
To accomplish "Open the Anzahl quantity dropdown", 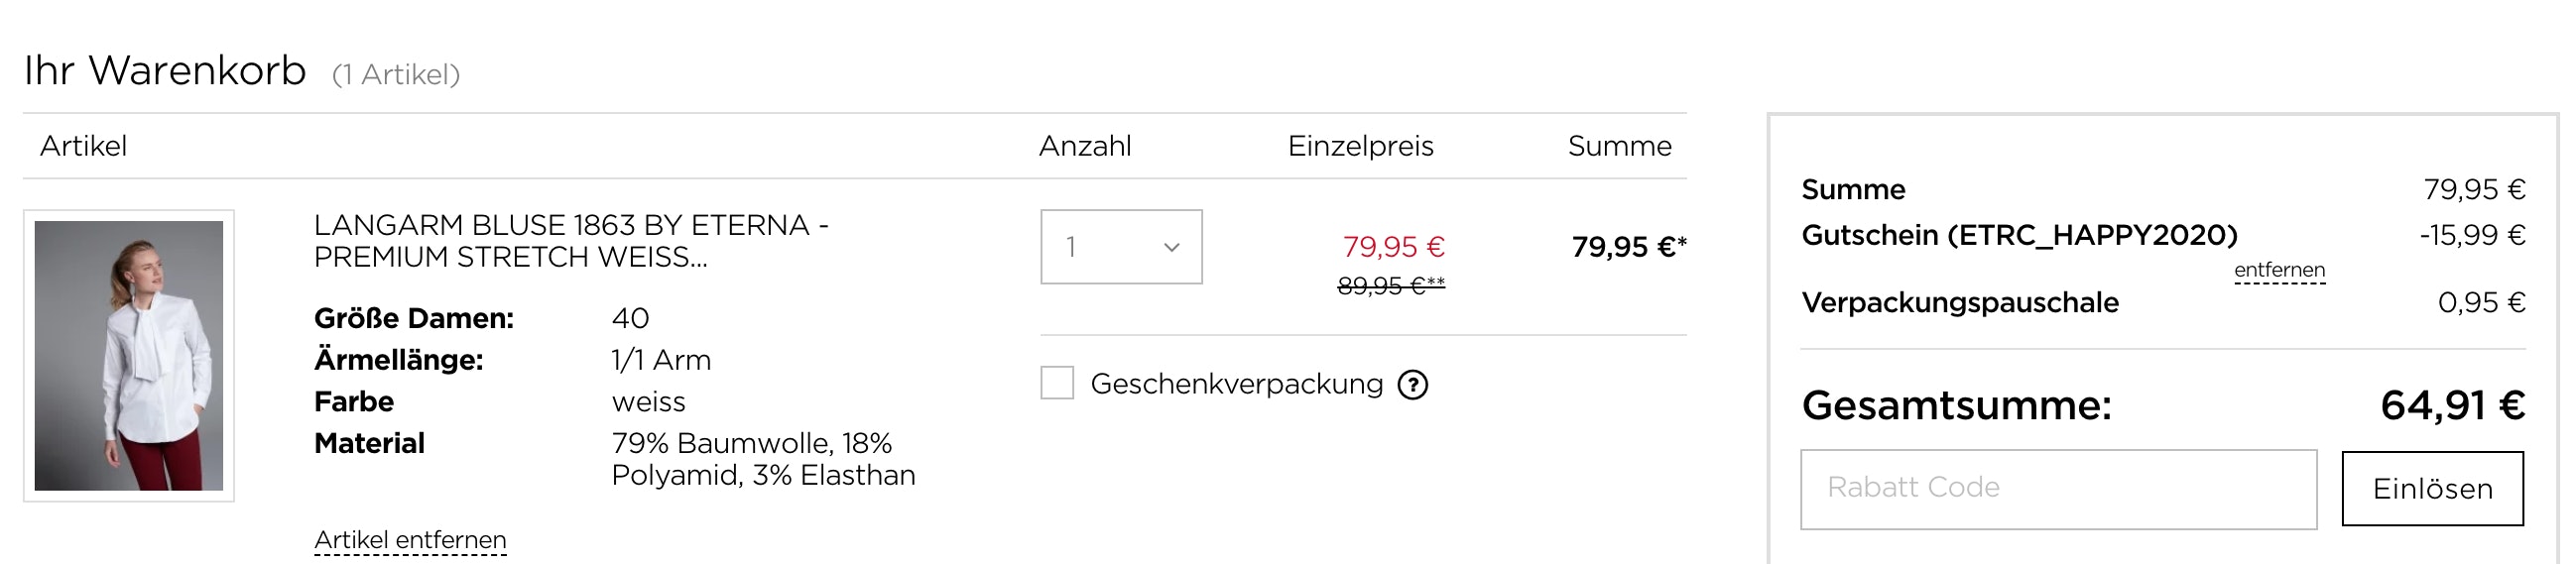I will pos(1120,247).
